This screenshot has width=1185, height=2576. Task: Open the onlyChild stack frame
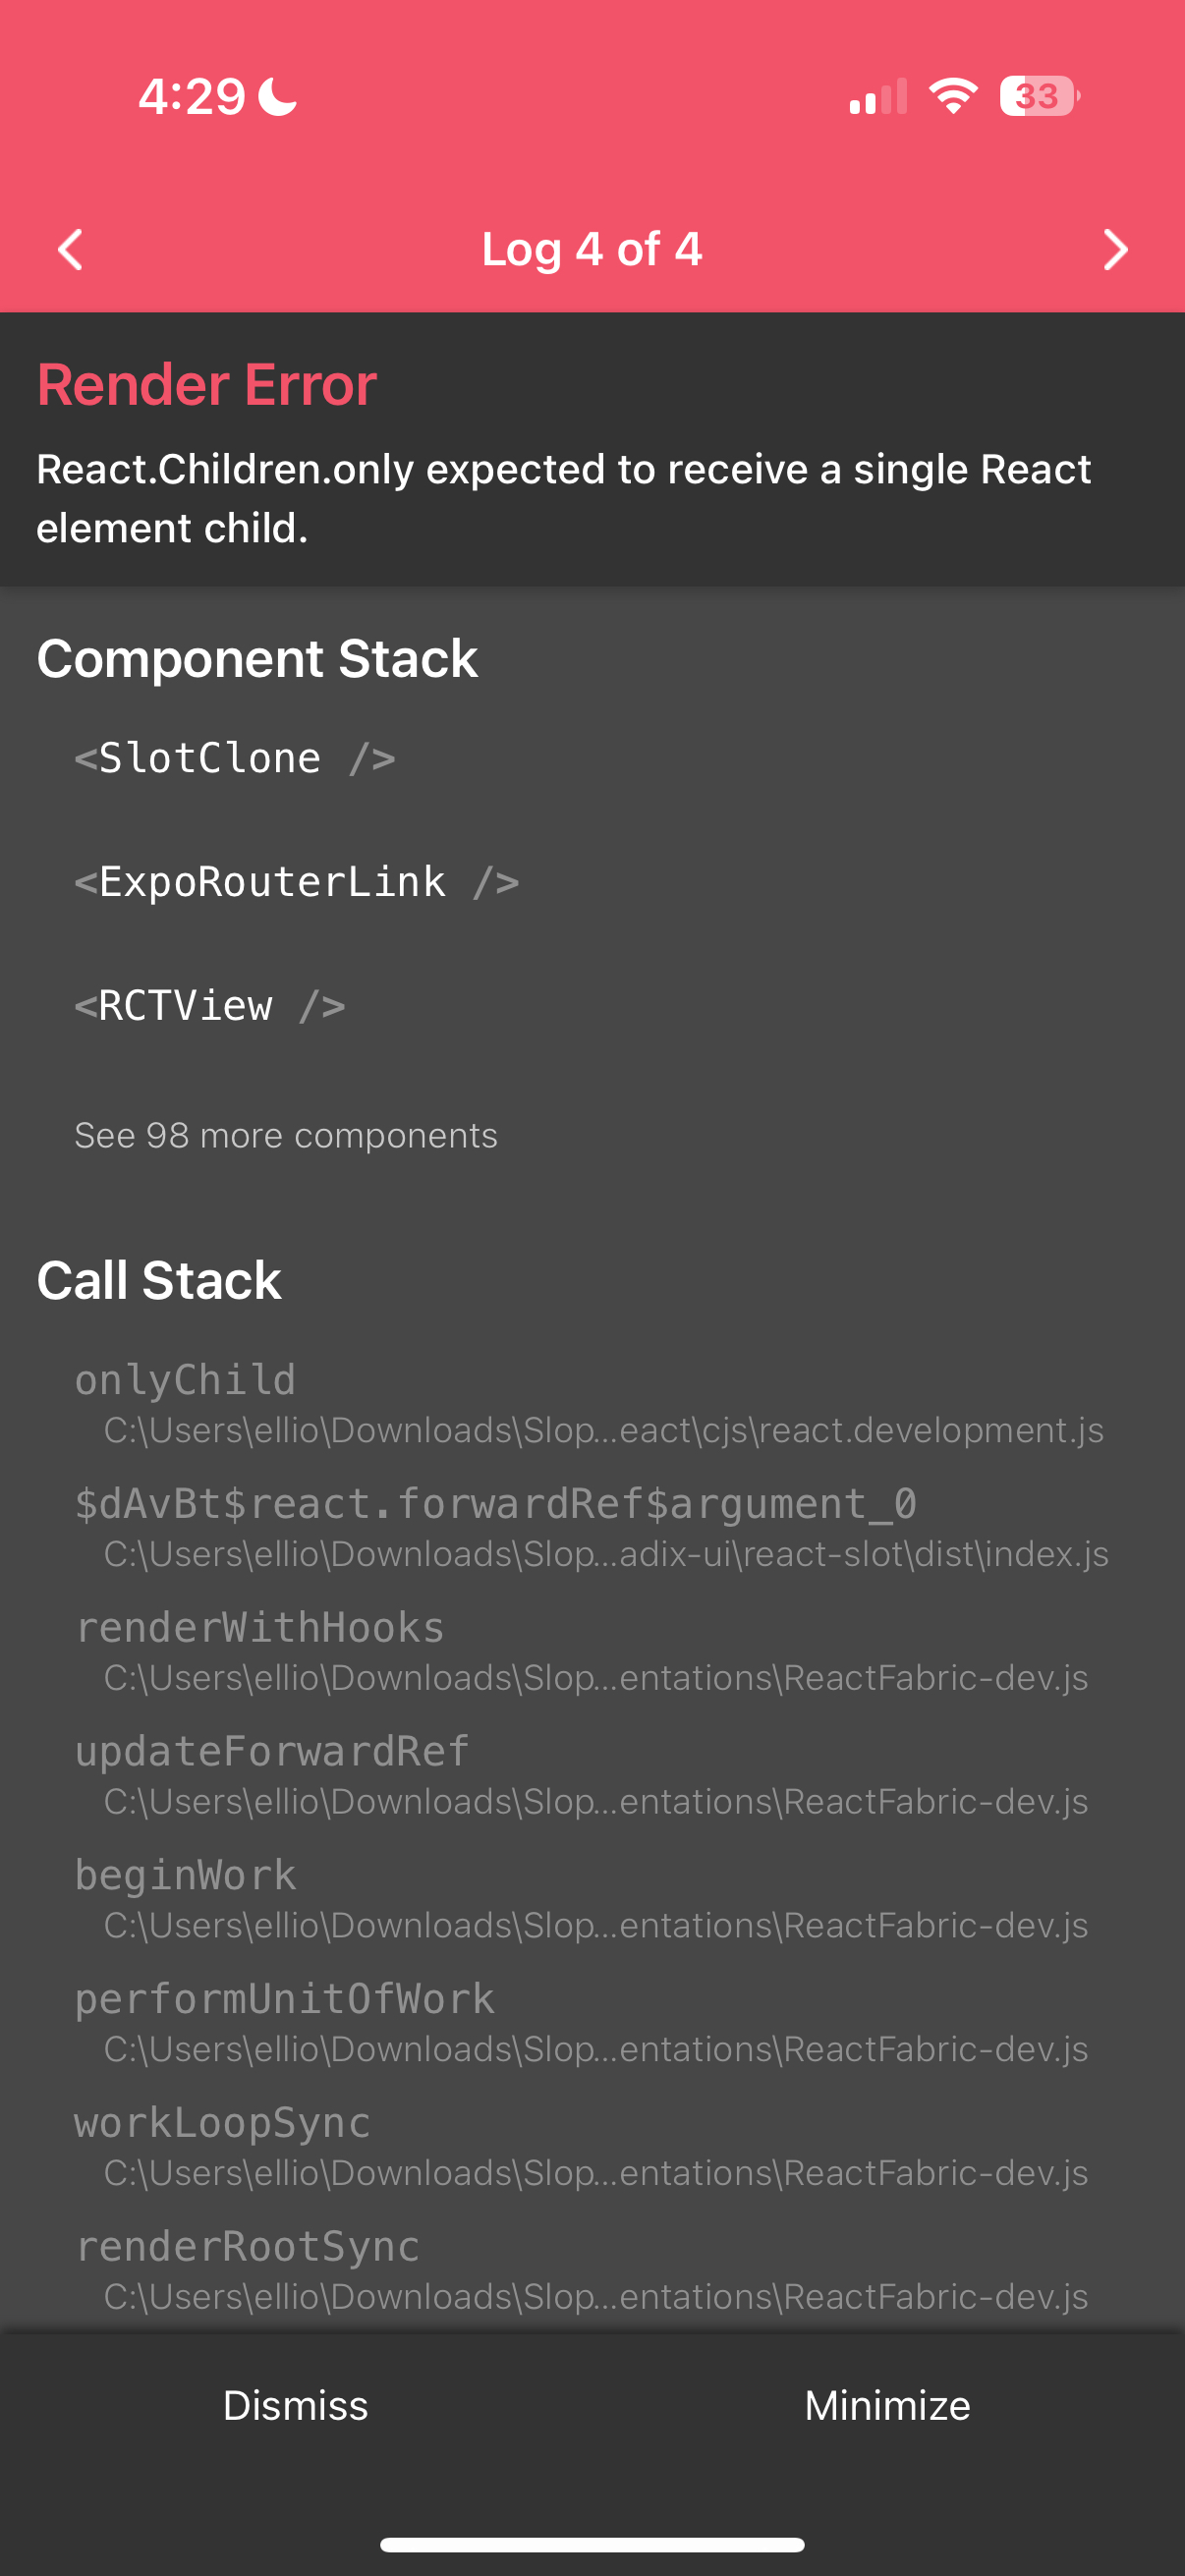(186, 1379)
